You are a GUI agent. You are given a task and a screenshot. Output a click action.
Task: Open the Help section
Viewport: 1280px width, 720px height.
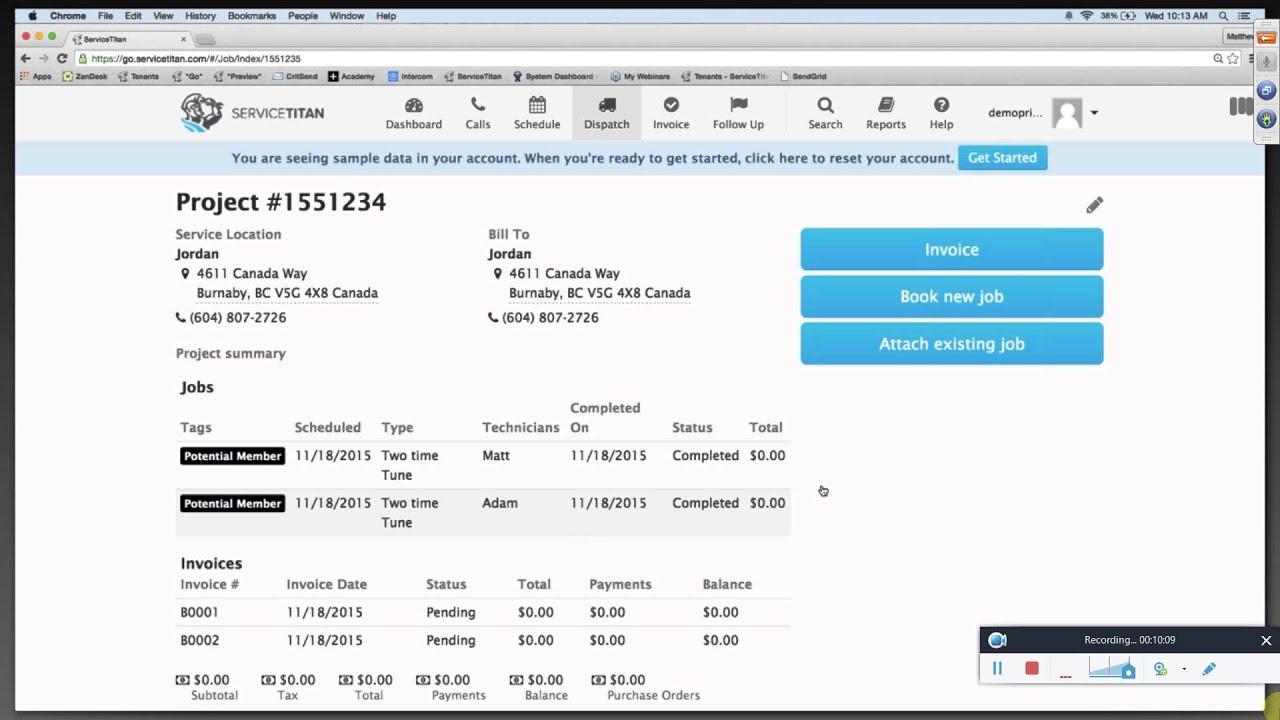tap(941, 113)
